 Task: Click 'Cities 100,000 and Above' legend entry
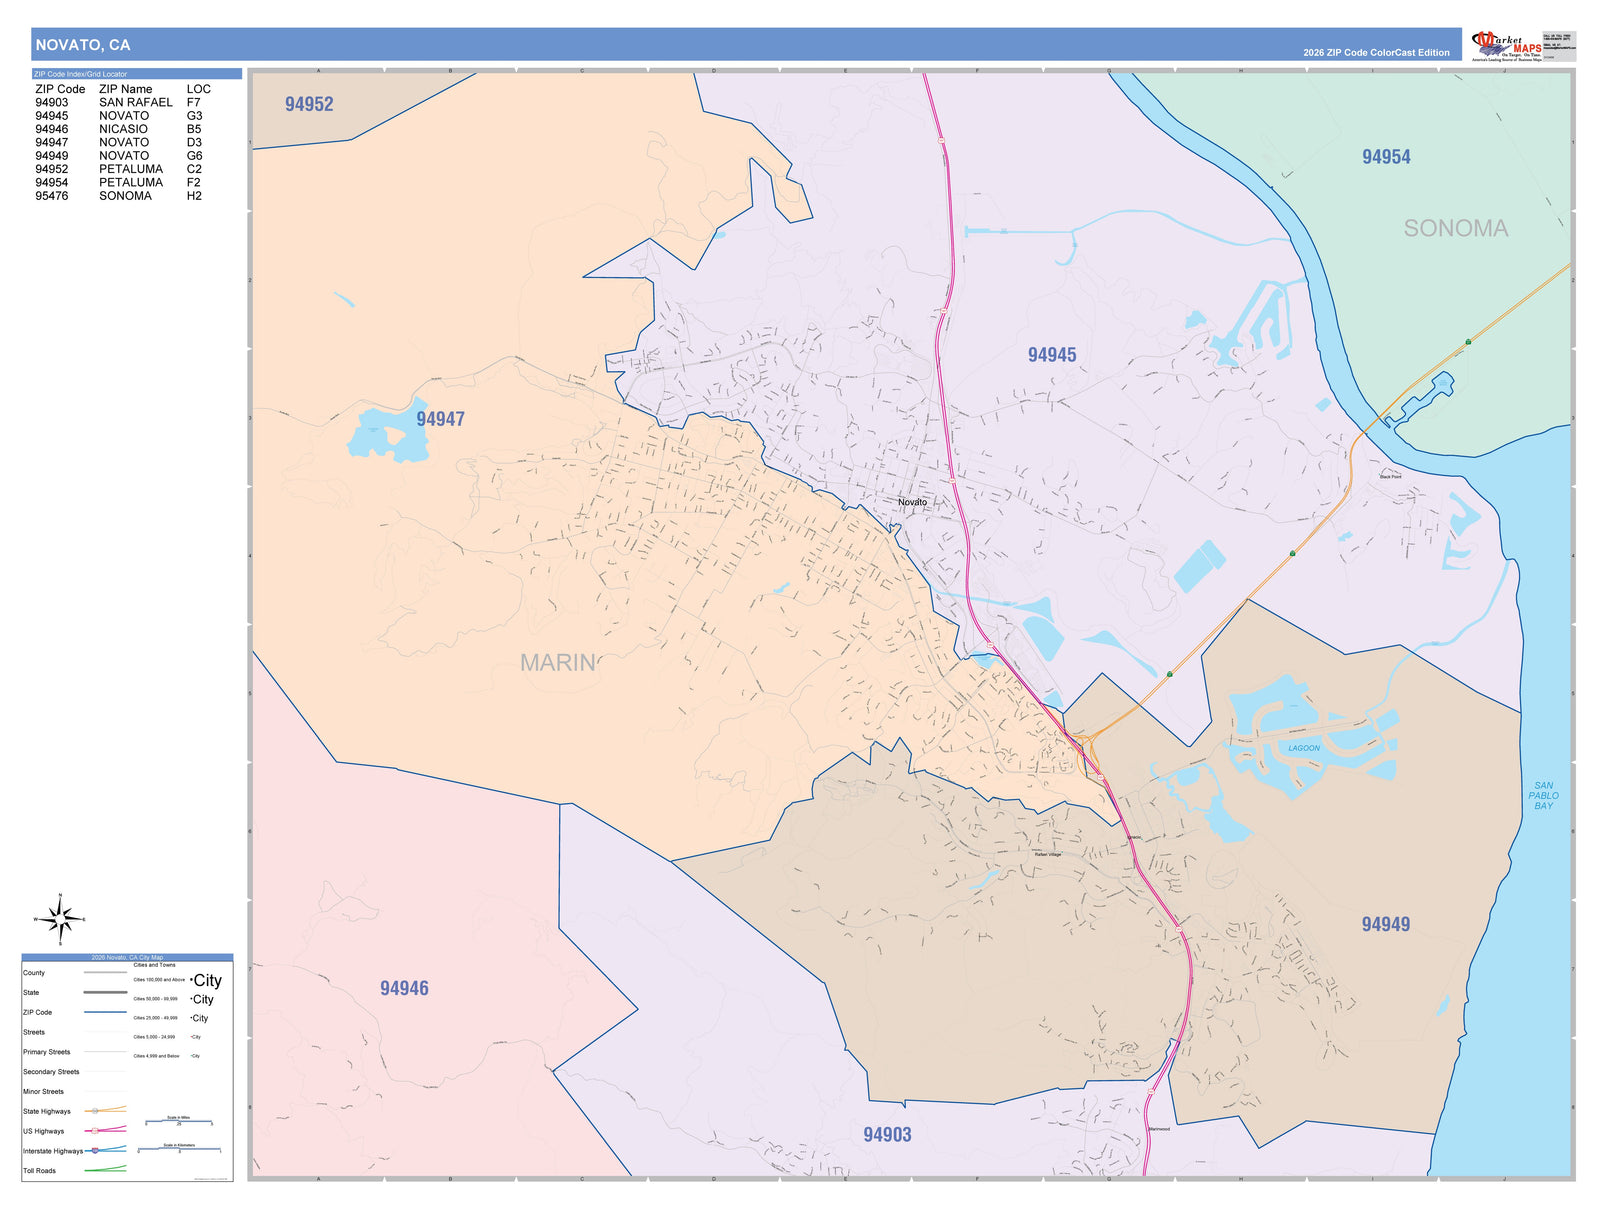coord(159,980)
